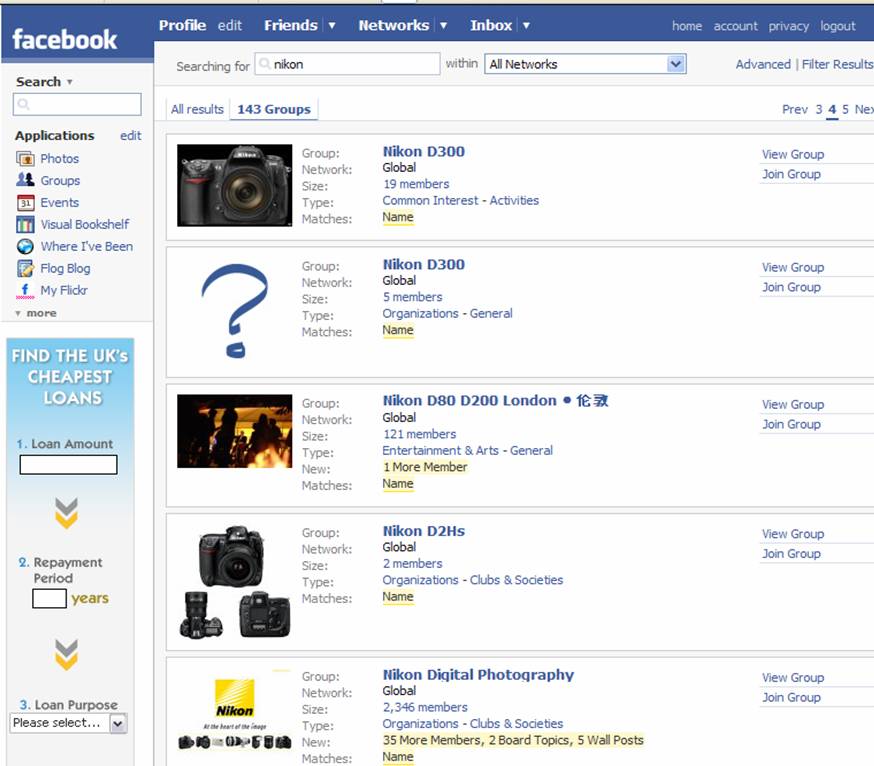Screen dimensions: 874x766
Task: Click the Photos application icon
Action: 25,159
